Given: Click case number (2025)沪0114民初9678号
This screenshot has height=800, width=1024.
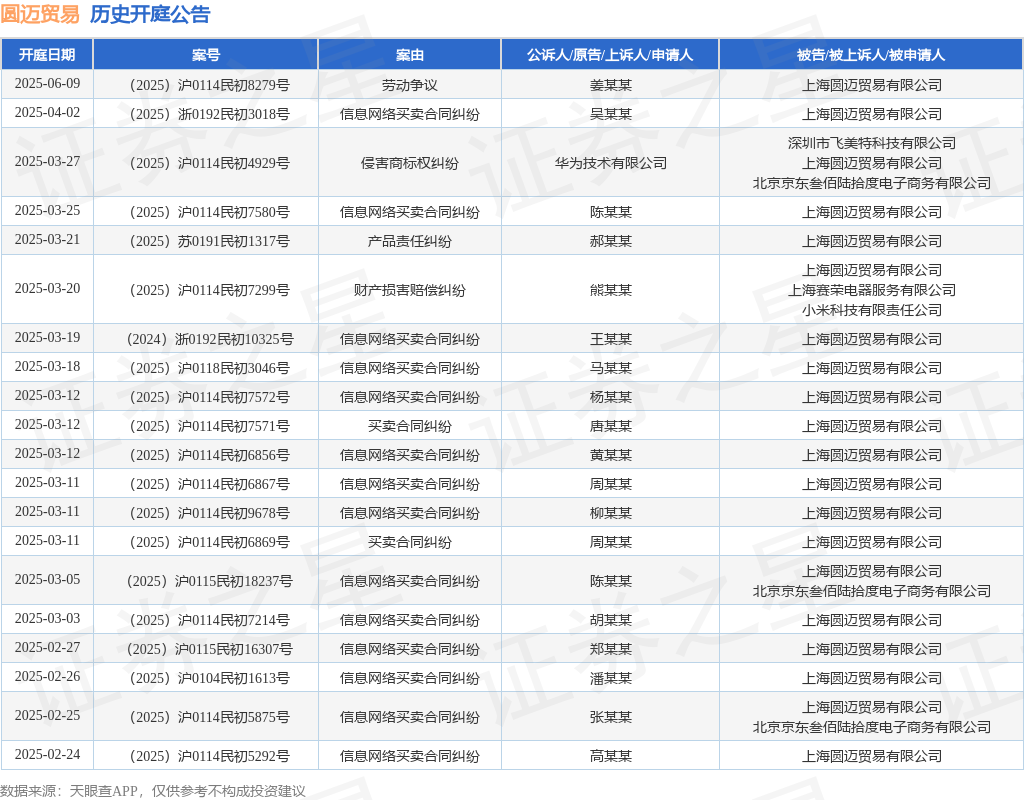Looking at the screenshot, I should [206, 513].
